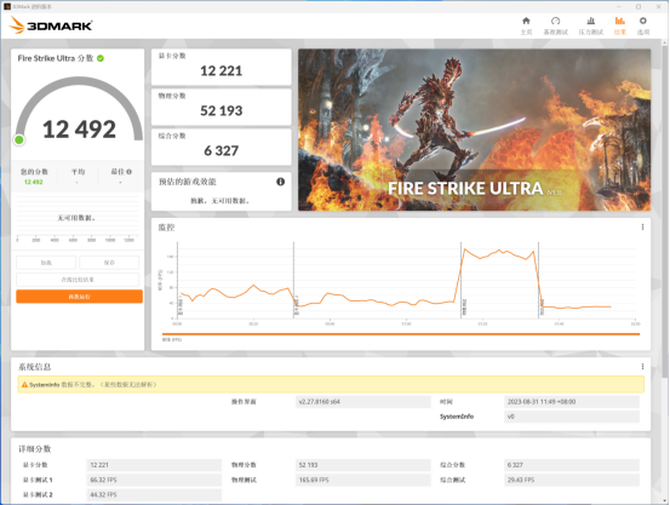
Task: Click the combined score card showing 6 327
Action: pos(221,147)
